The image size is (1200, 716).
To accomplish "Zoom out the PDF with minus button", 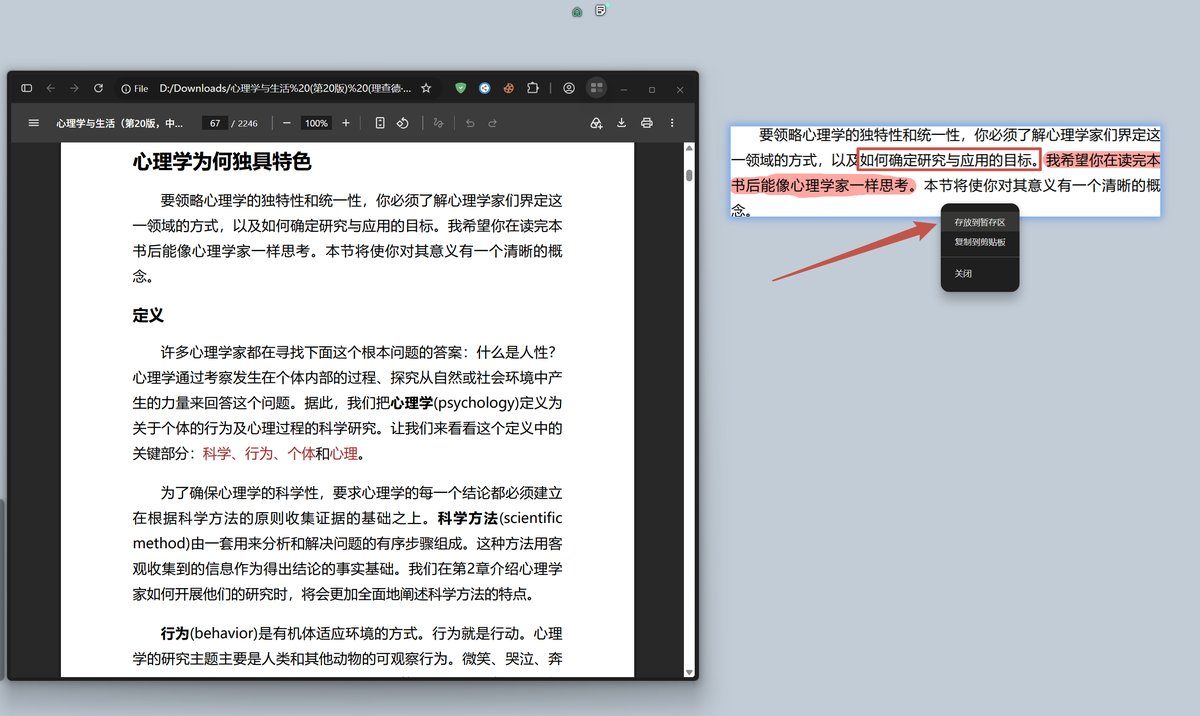I will (x=286, y=123).
